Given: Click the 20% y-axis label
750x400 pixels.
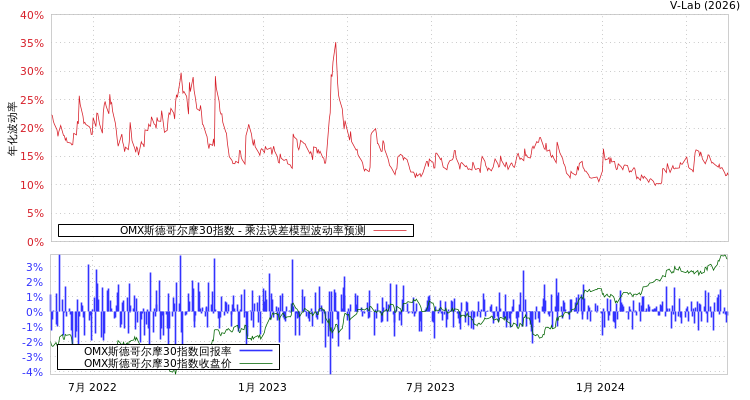Looking at the screenshot, I should click(x=32, y=128).
